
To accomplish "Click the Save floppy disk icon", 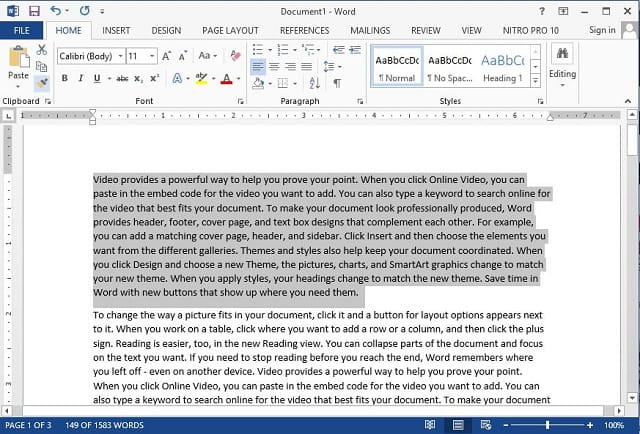I will pos(34,11).
